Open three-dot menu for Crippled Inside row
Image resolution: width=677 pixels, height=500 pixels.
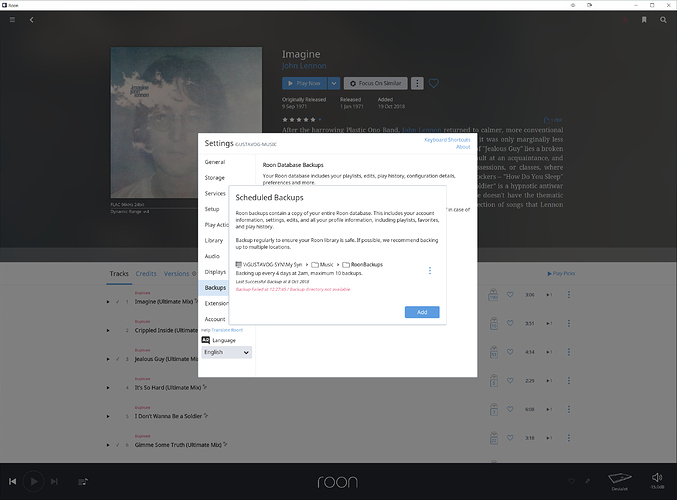(569, 323)
